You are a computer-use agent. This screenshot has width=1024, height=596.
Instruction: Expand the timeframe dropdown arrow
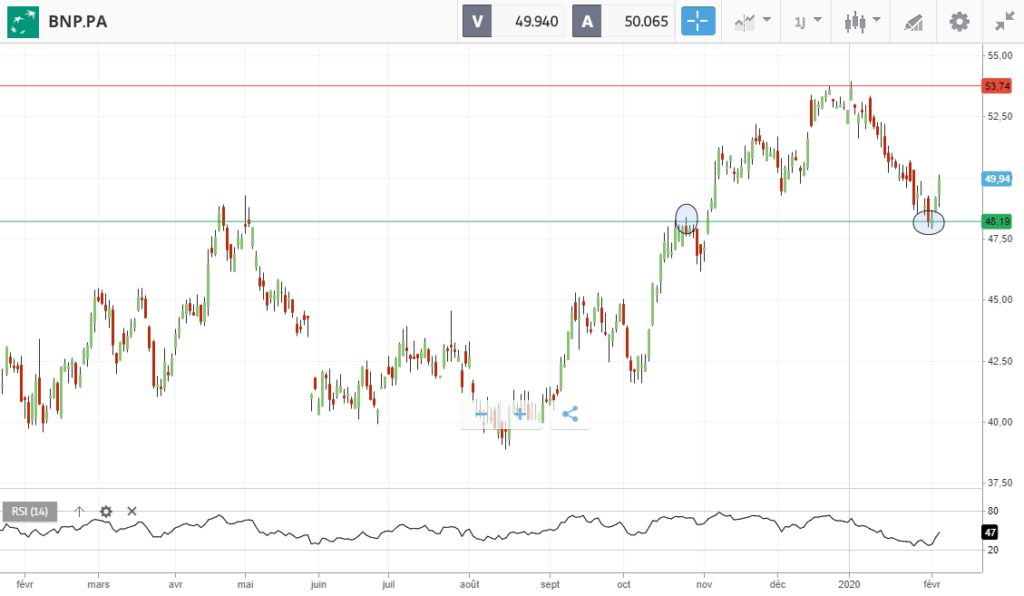point(818,20)
